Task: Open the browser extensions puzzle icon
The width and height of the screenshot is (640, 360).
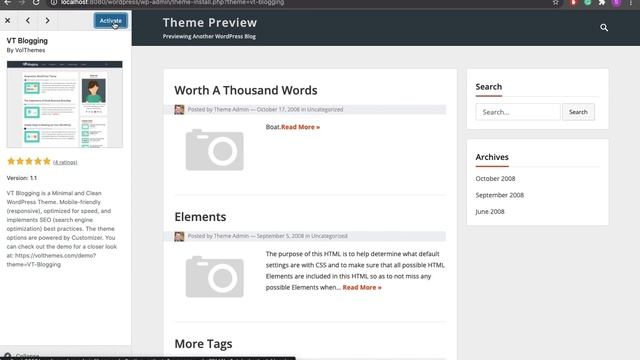Action: tap(602, 2)
